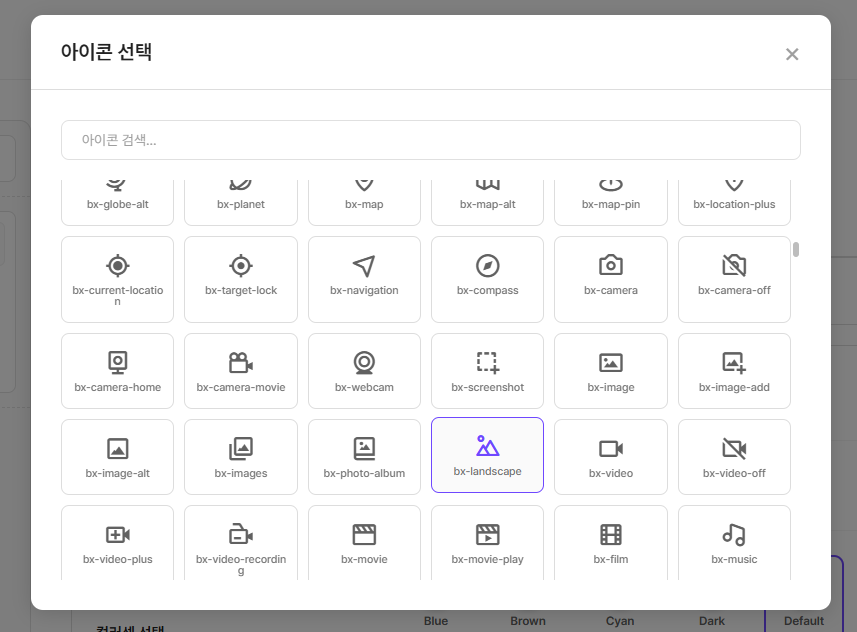Select the bx-landscape icon

click(487, 455)
